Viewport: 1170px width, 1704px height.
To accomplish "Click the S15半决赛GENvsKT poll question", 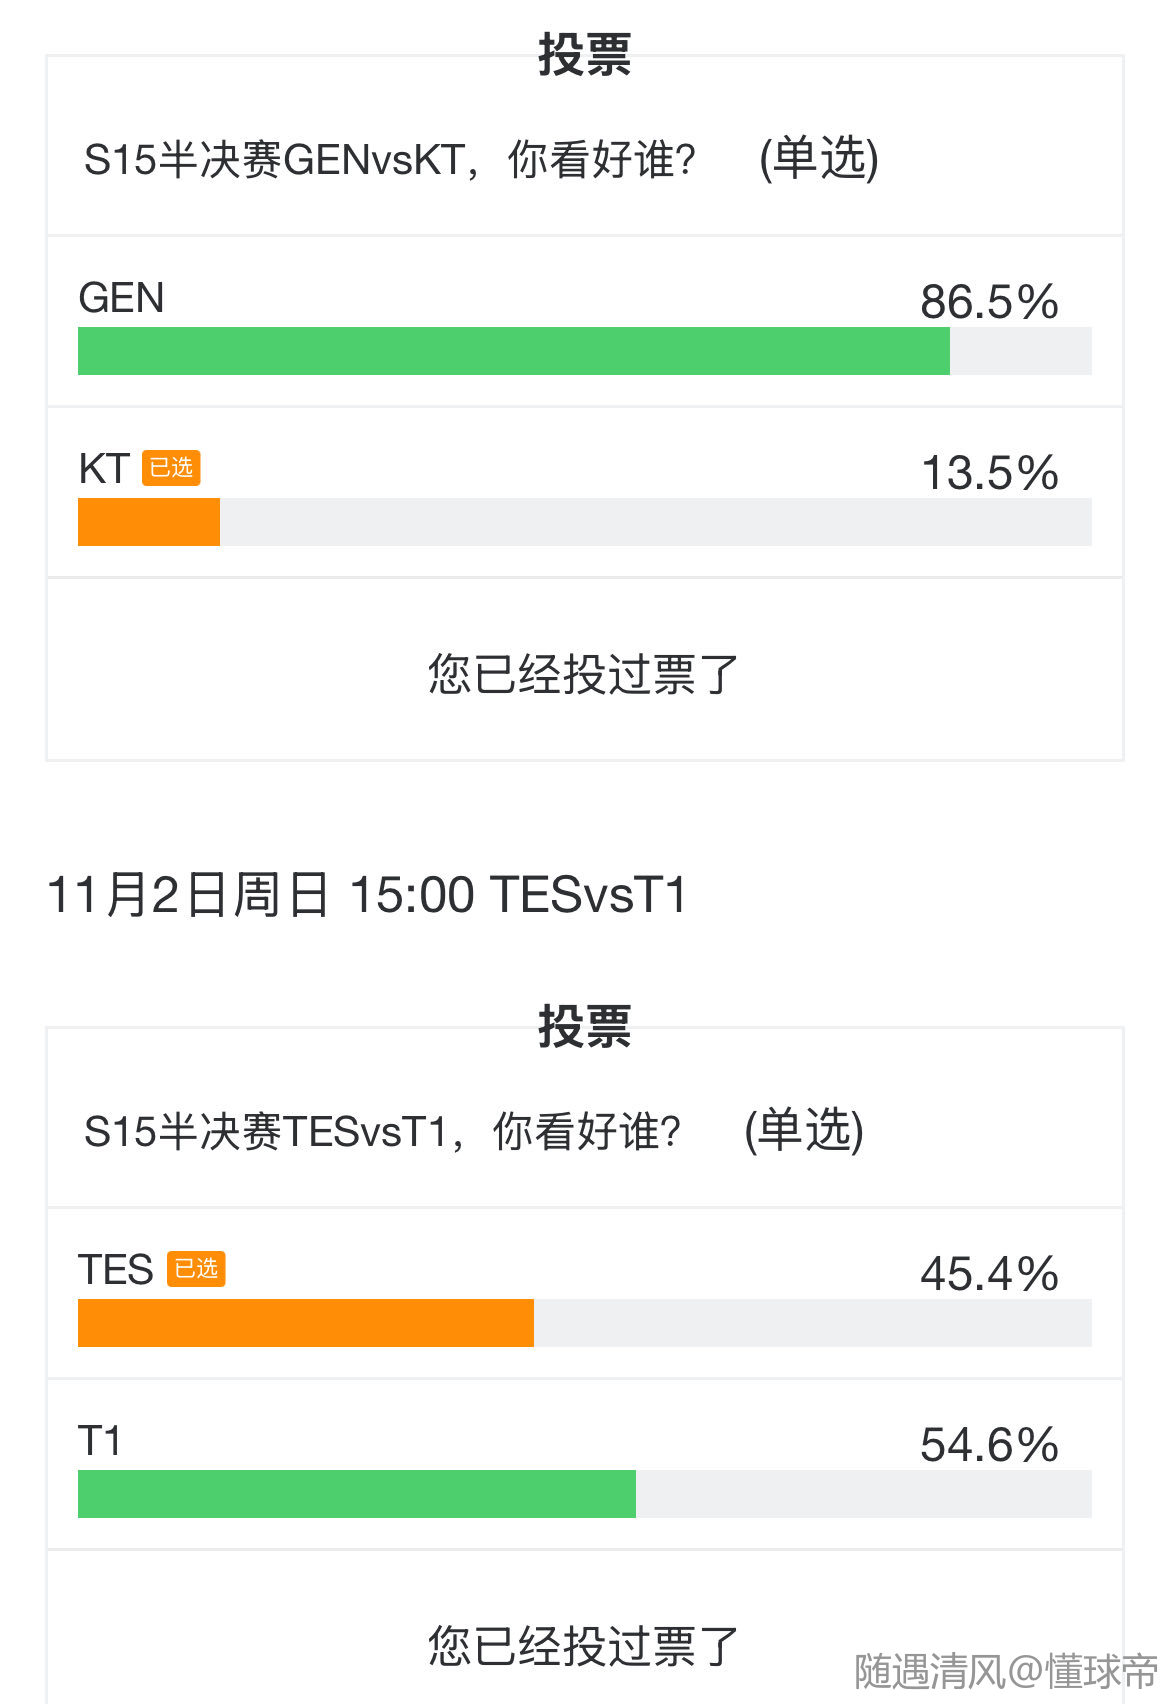I will click(390, 160).
